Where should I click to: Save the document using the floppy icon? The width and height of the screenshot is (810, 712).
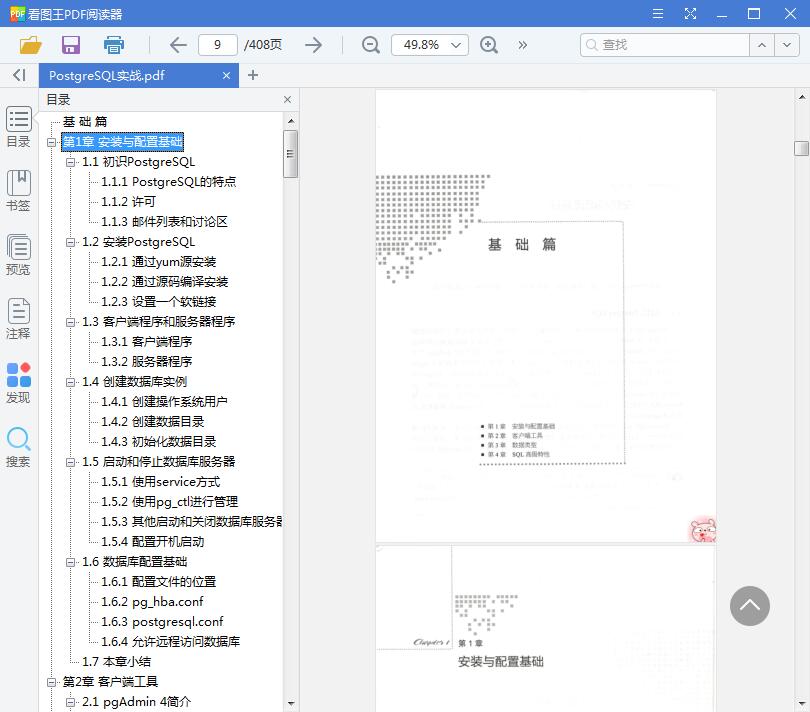[71, 45]
